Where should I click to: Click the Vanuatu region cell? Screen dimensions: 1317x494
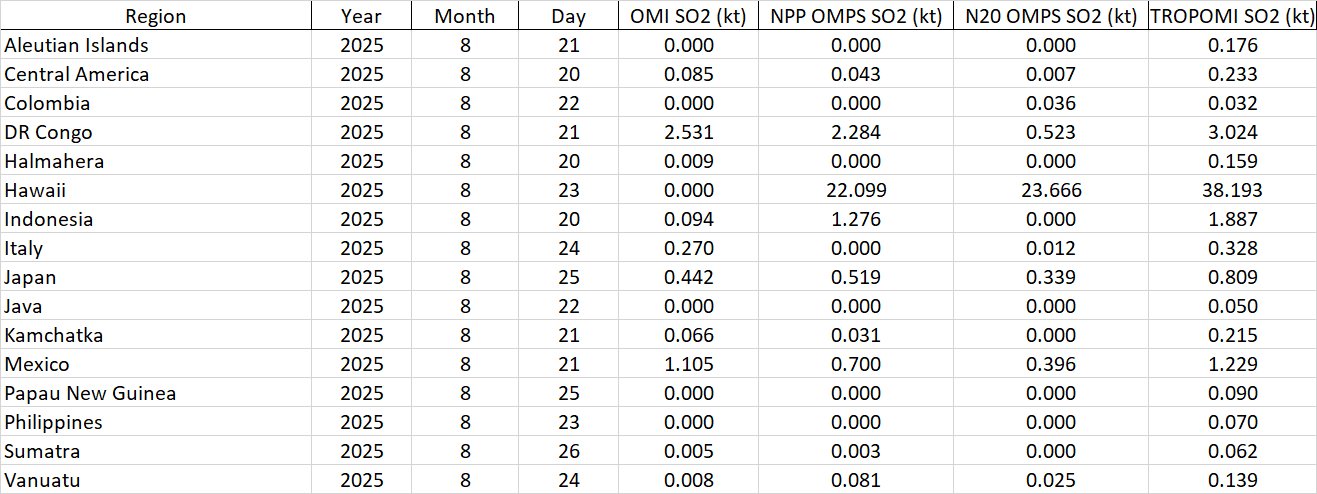tap(42, 480)
